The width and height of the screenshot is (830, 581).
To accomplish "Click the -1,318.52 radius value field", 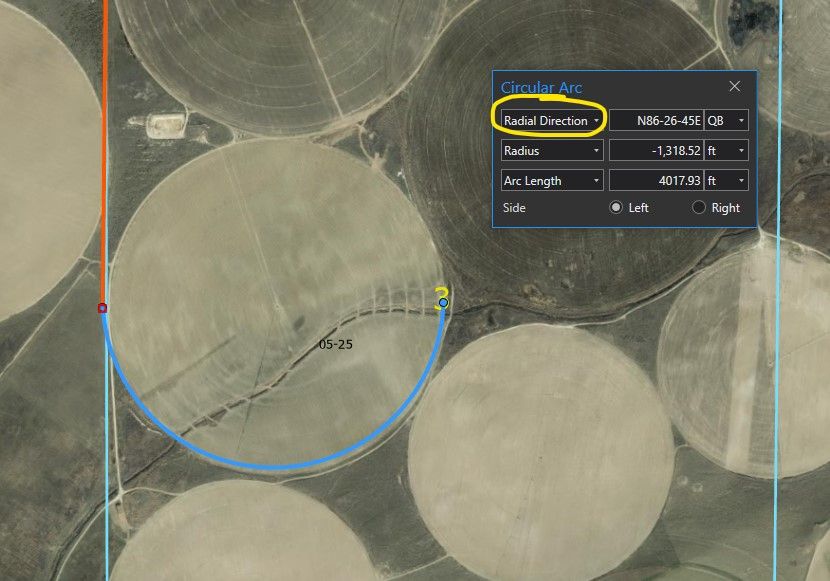I will pyautogui.click(x=656, y=151).
